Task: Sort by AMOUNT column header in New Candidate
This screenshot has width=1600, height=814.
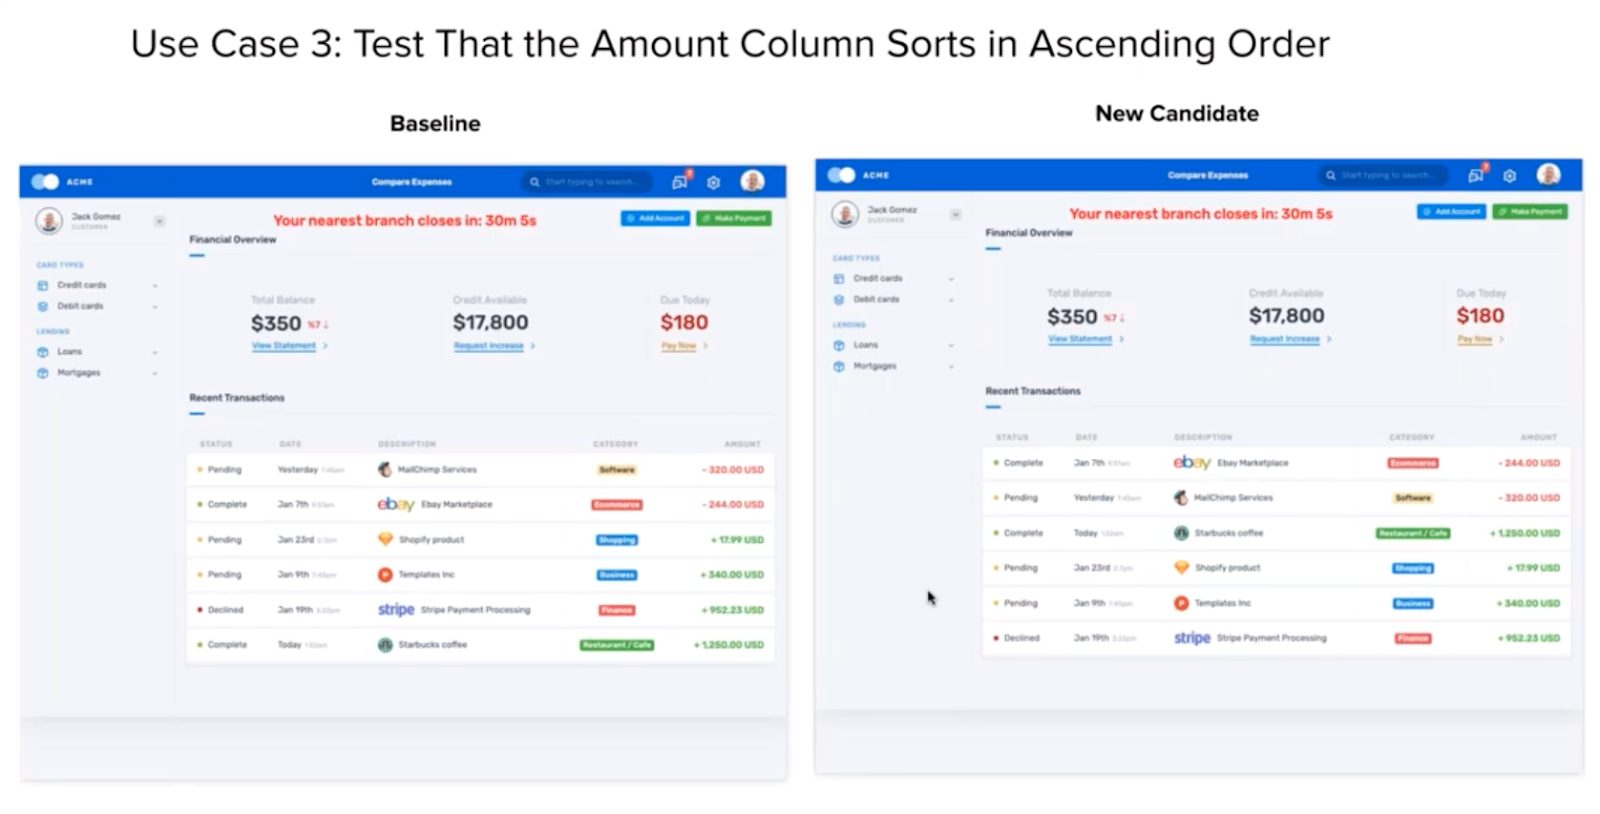Action: pos(1538,437)
